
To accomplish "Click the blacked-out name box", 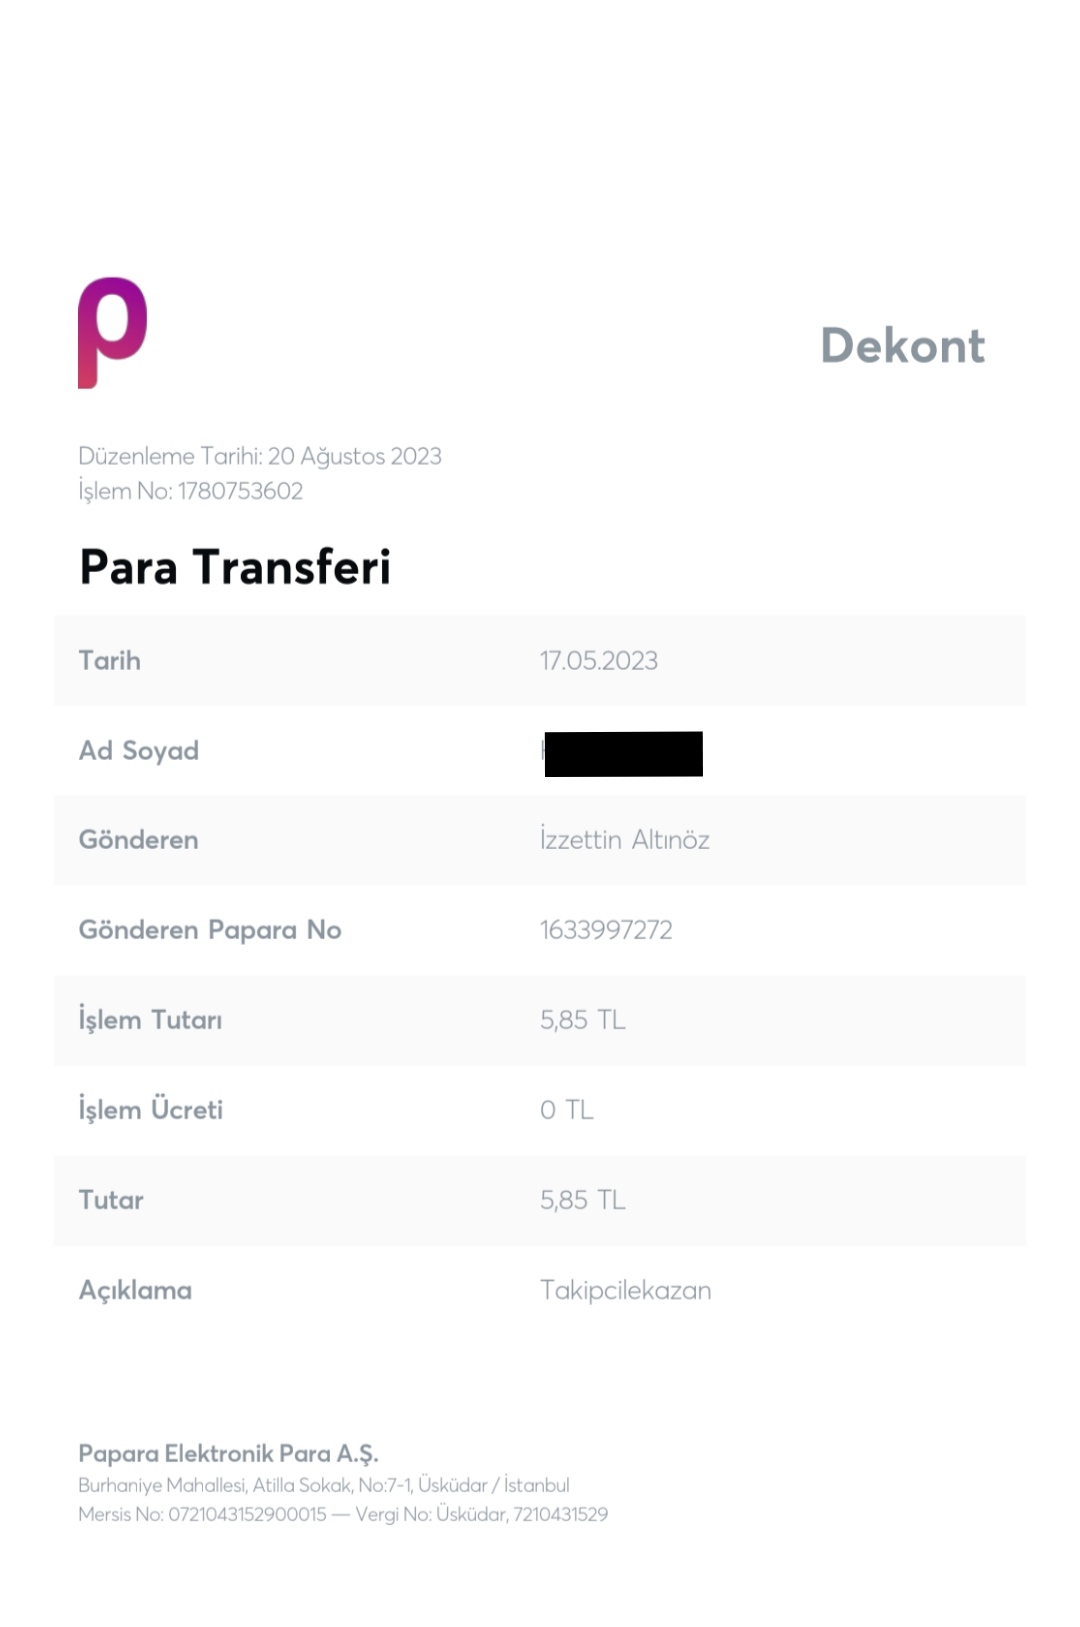I will [623, 754].
